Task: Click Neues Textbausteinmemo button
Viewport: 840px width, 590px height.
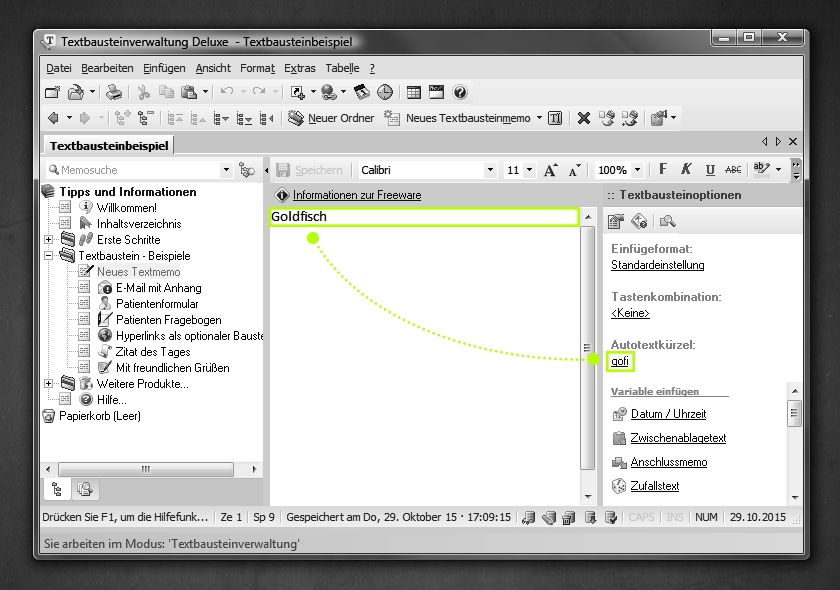Action: (458, 118)
